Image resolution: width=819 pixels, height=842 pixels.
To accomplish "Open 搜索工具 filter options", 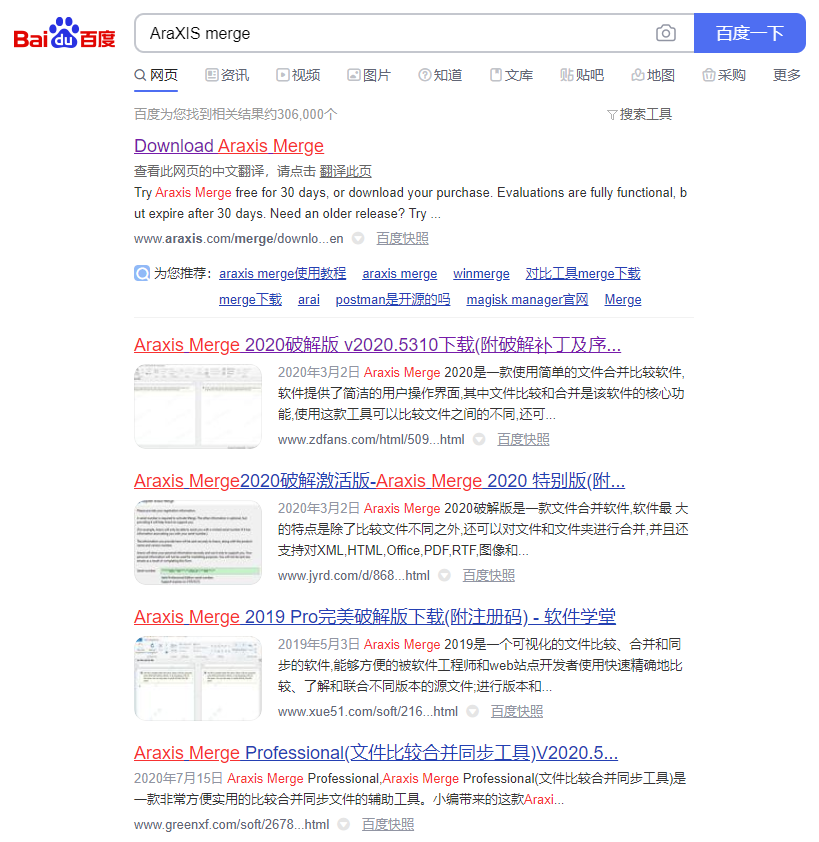I will [639, 114].
